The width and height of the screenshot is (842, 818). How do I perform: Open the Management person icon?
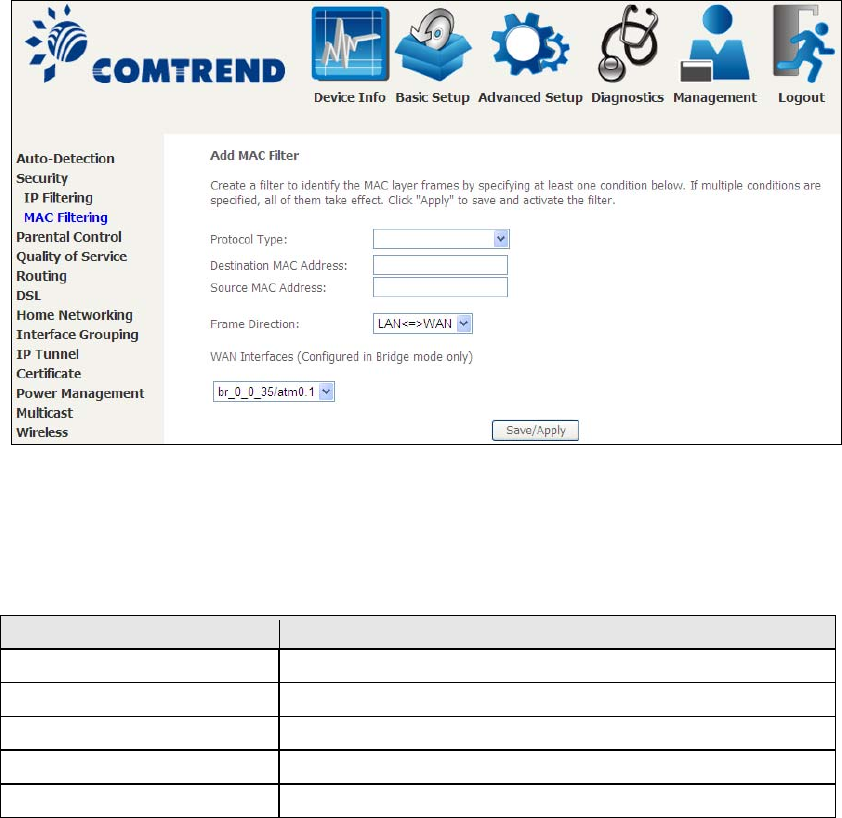pyautogui.click(x=715, y=43)
